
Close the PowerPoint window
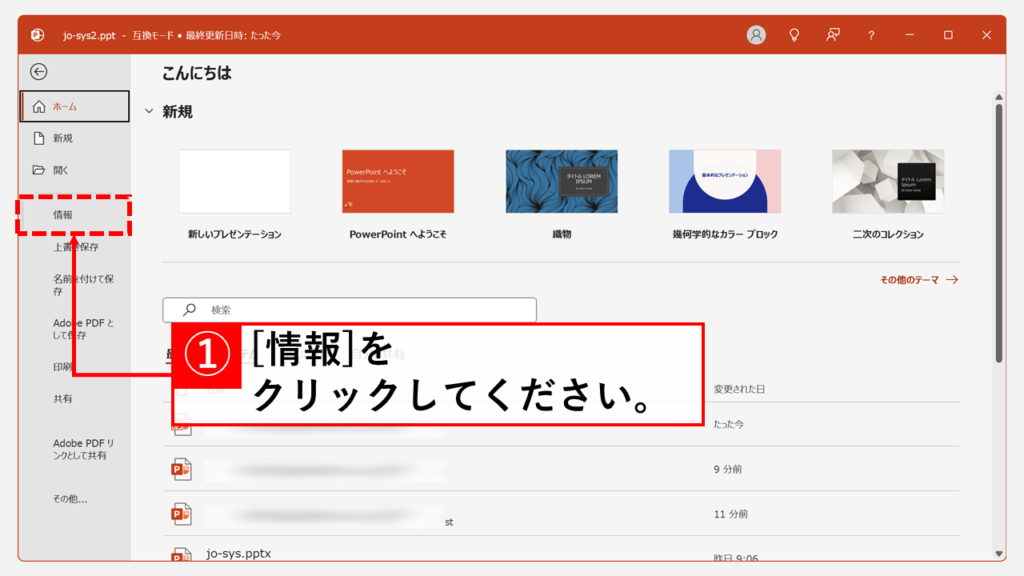(986, 35)
